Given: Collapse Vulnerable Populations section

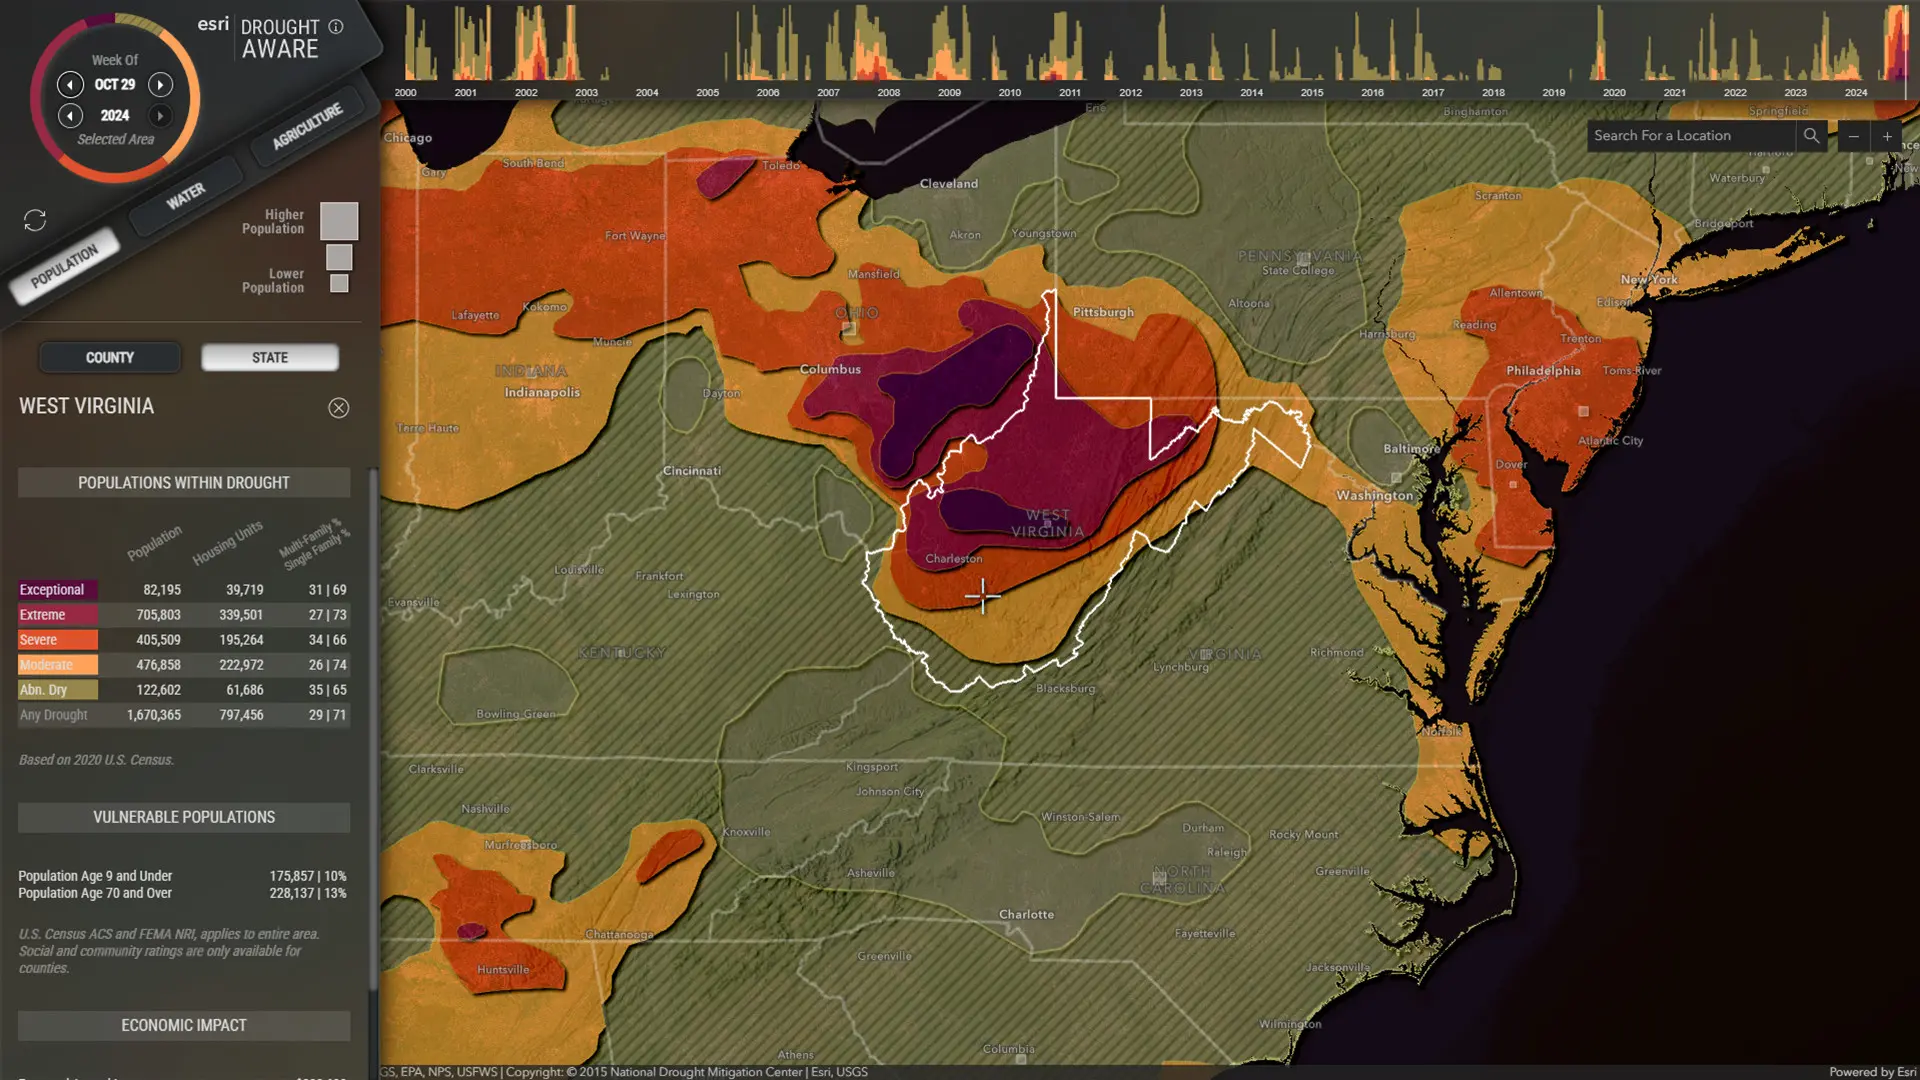Looking at the screenshot, I should (184, 817).
